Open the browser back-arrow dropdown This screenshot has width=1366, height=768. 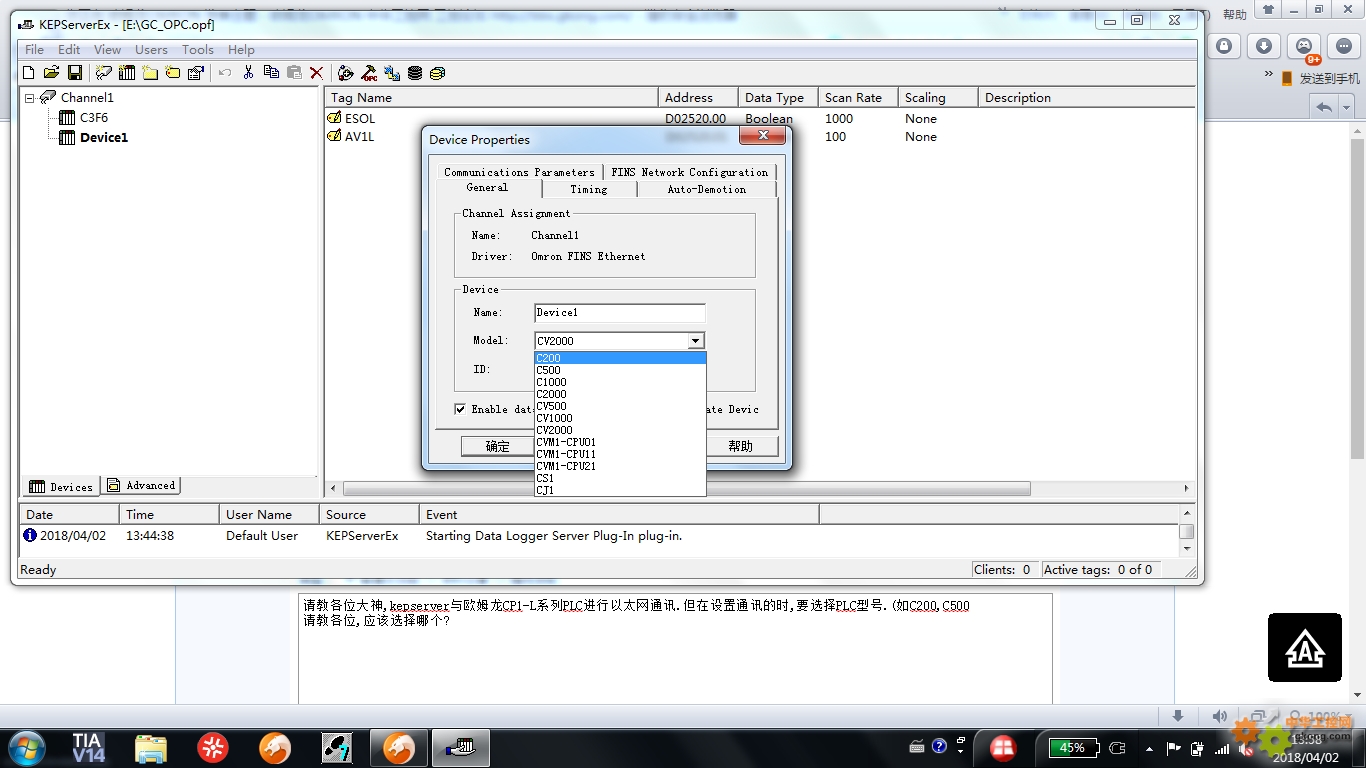1347,107
